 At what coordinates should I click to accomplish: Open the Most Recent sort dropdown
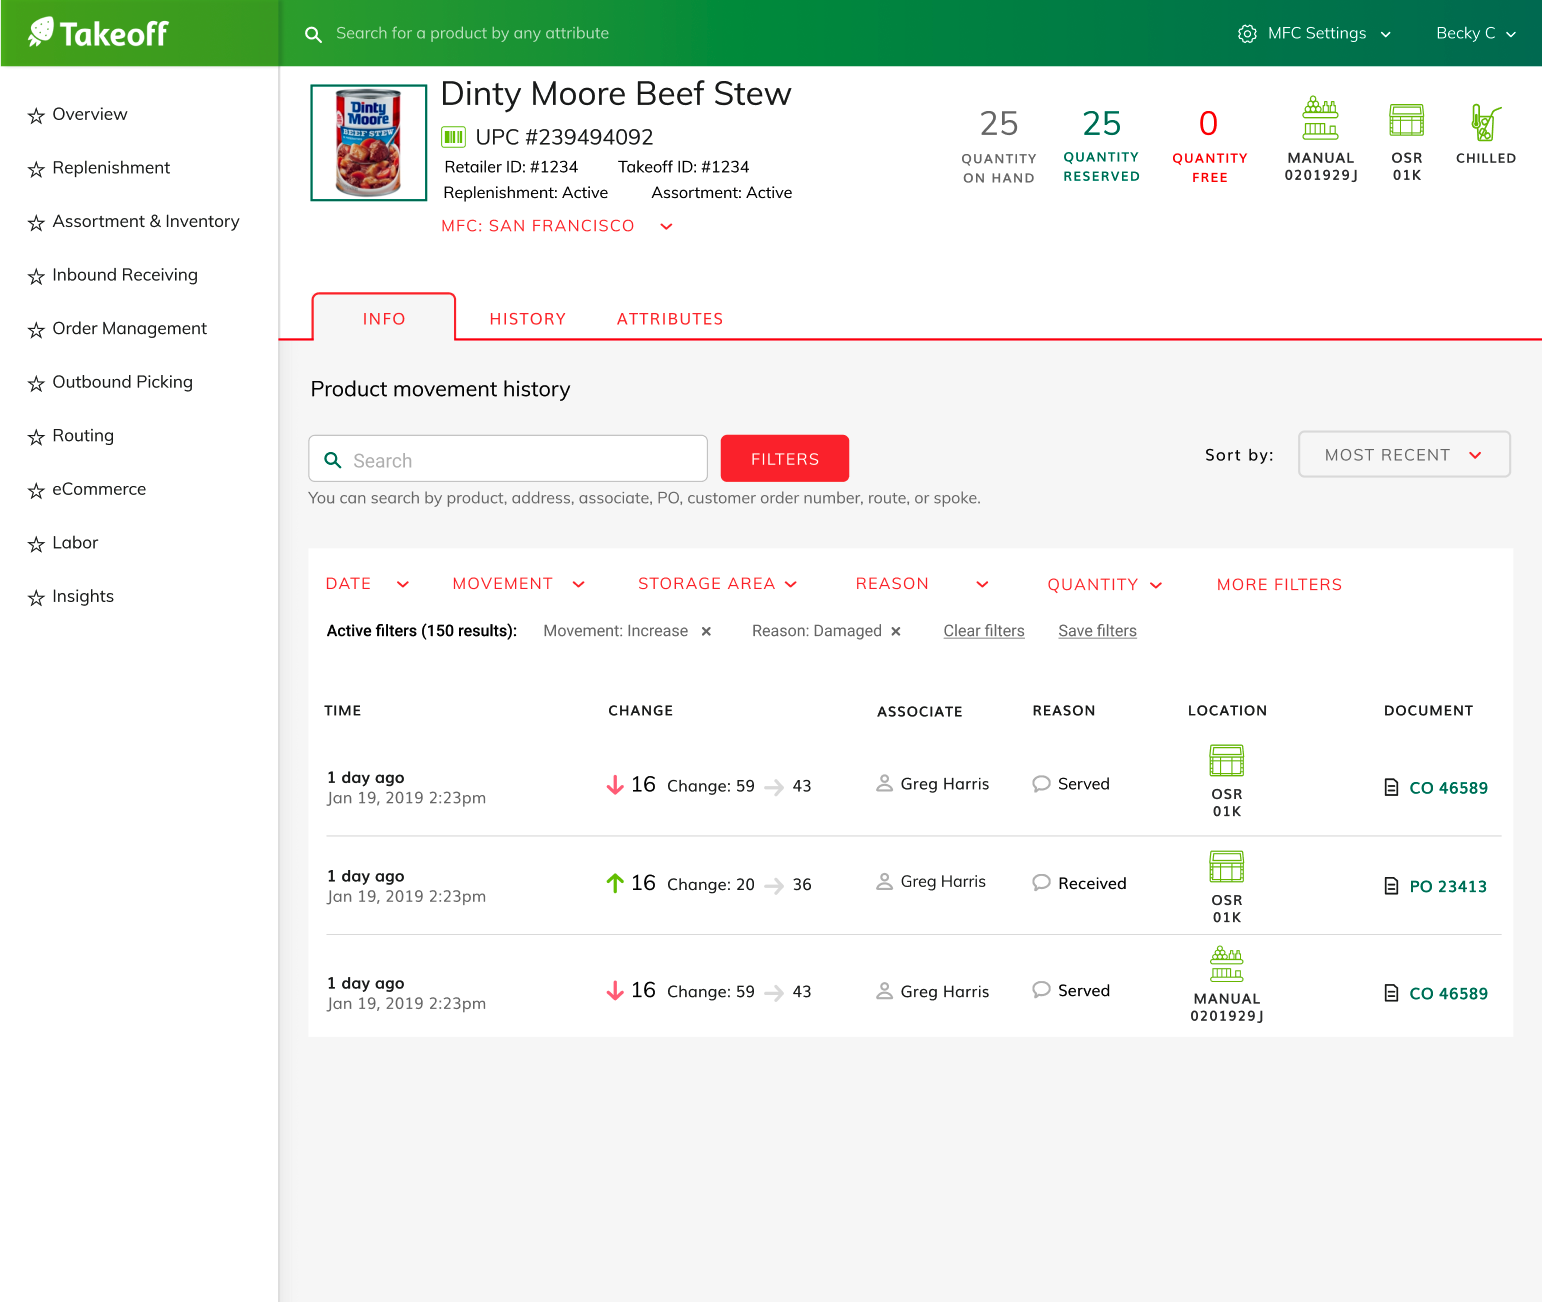(1404, 454)
